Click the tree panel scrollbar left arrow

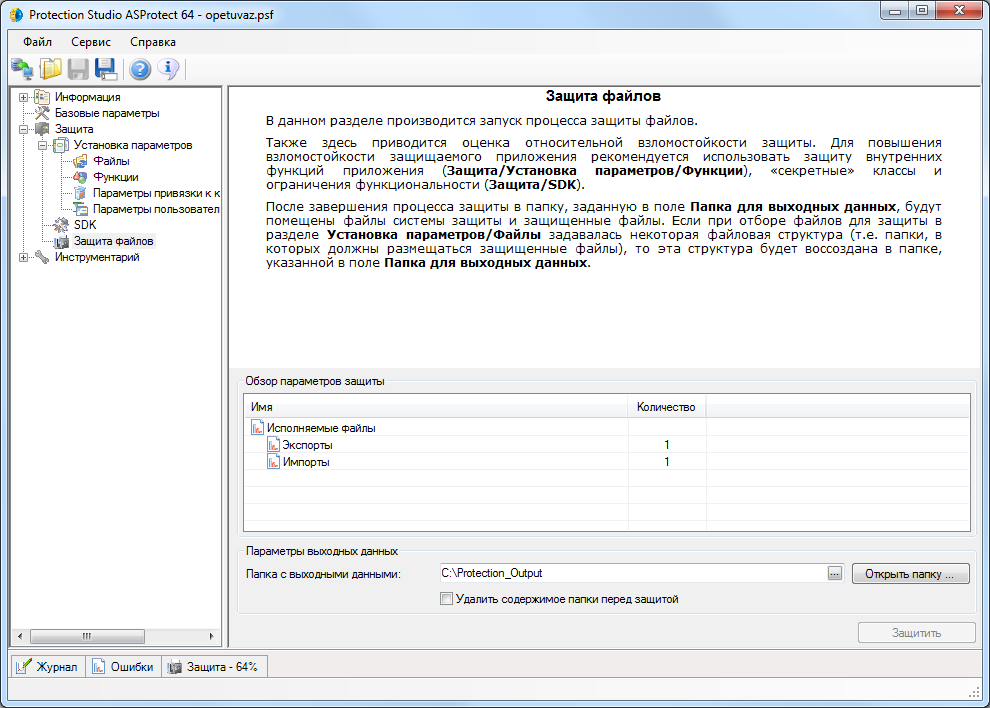[x=20, y=636]
